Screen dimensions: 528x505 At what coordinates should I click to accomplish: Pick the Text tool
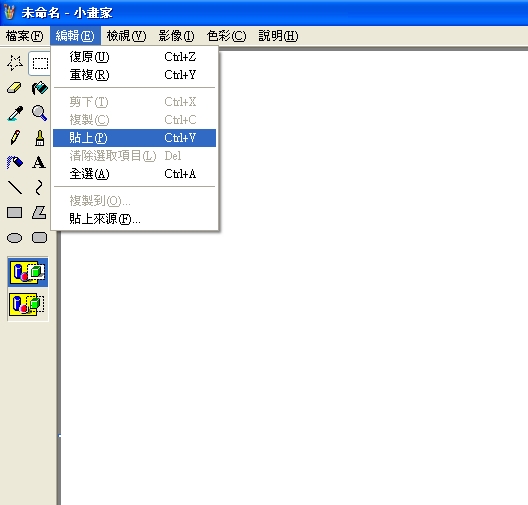pyautogui.click(x=40, y=163)
